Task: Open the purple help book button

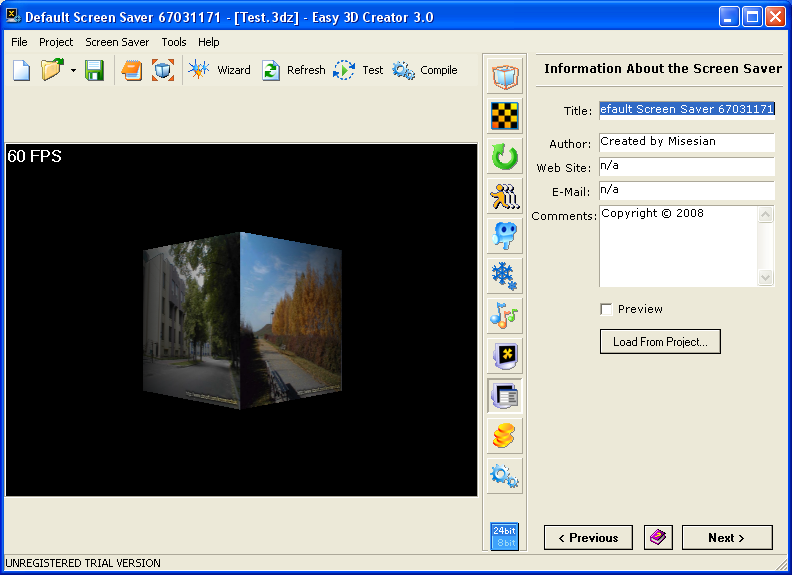Action: 658,538
